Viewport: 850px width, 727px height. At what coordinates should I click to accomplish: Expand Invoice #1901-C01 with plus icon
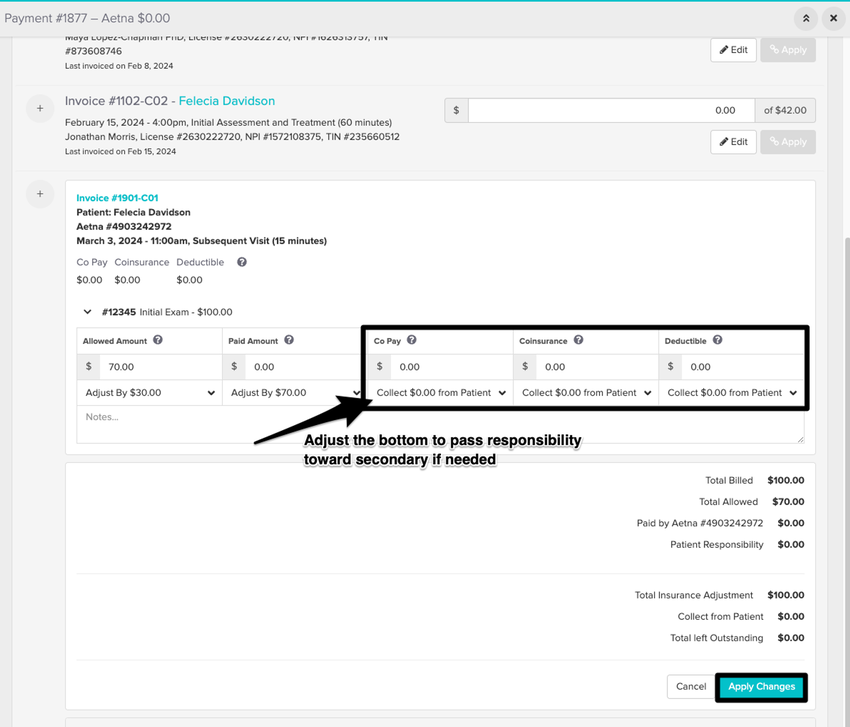point(40,194)
